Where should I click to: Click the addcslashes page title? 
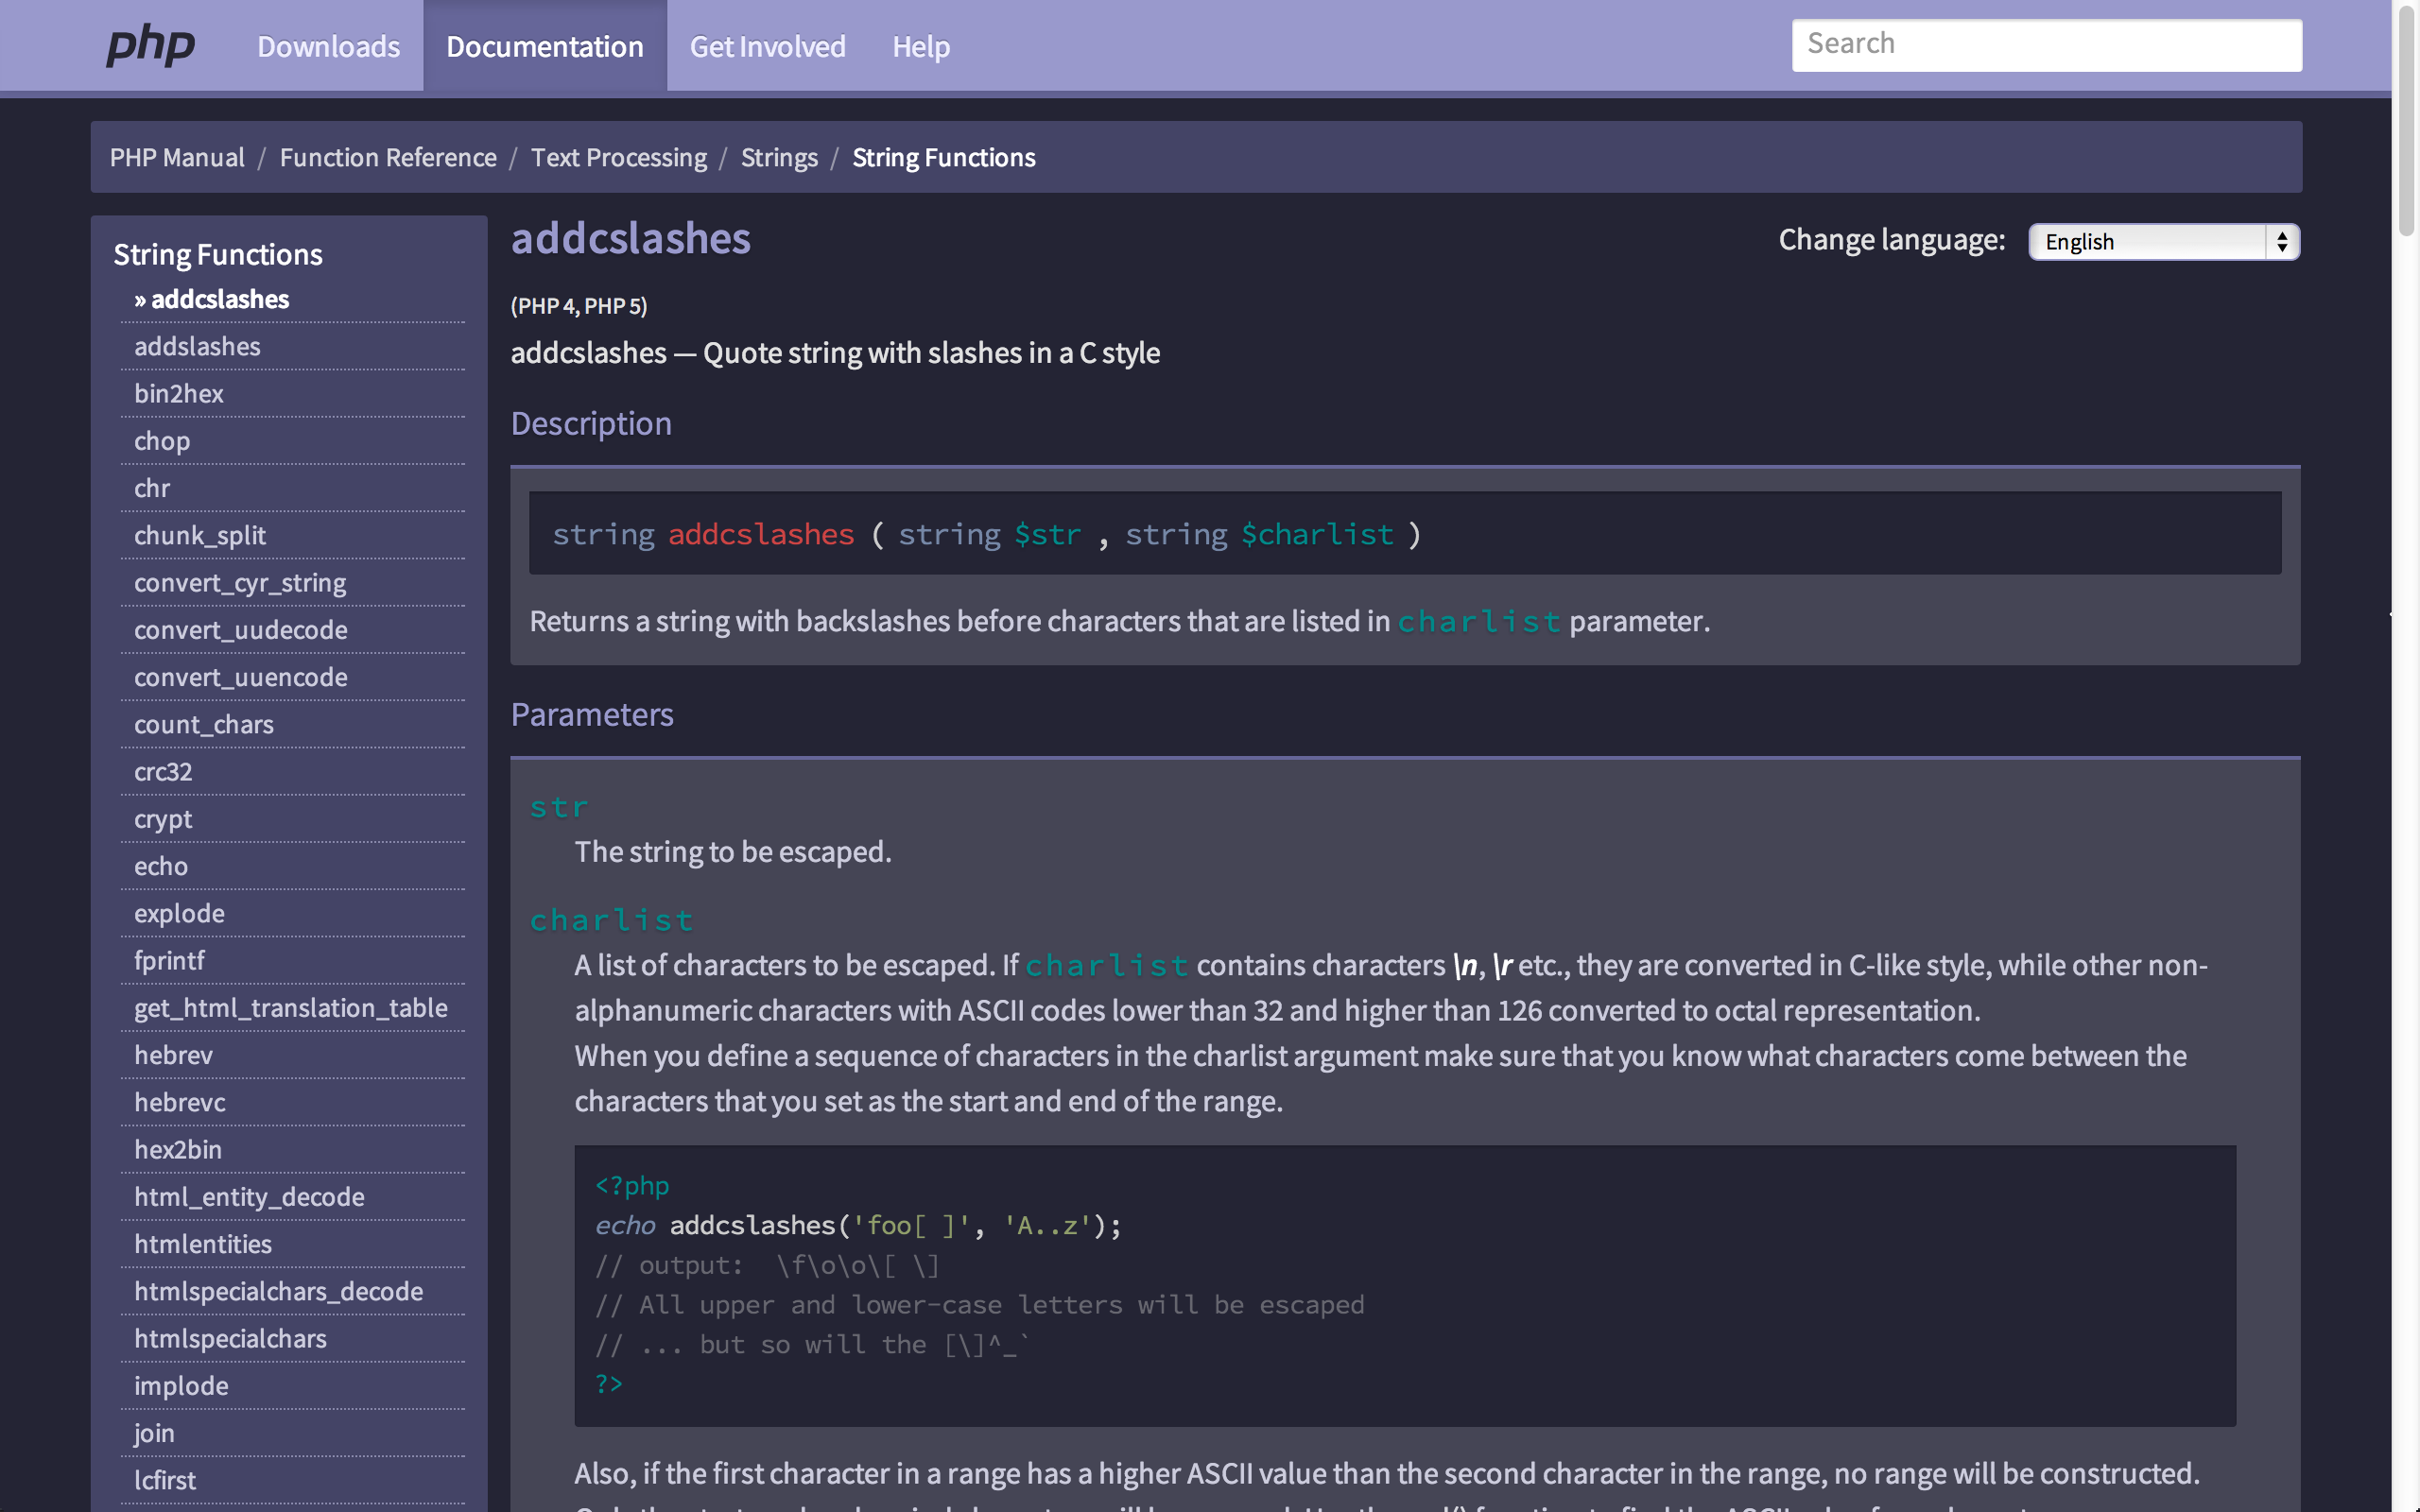[631, 239]
